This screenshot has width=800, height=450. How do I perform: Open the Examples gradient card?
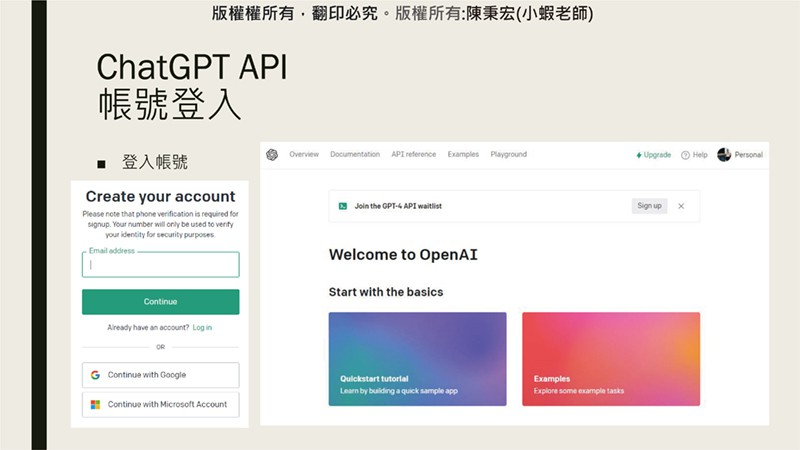[x=610, y=359]
